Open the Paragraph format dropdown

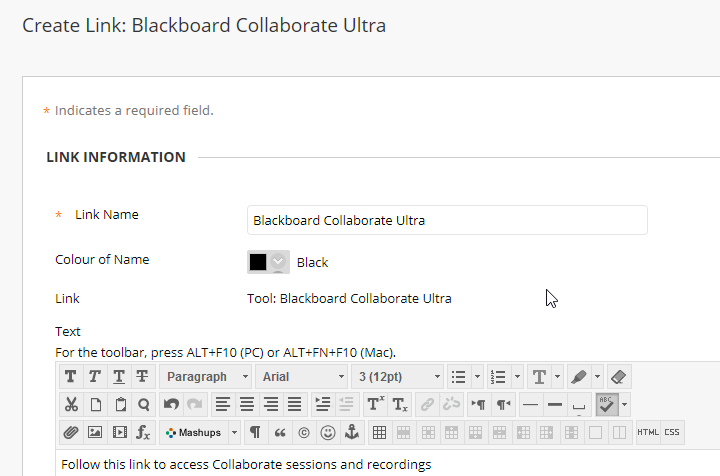pyautogui.click(x=207, y=377)
